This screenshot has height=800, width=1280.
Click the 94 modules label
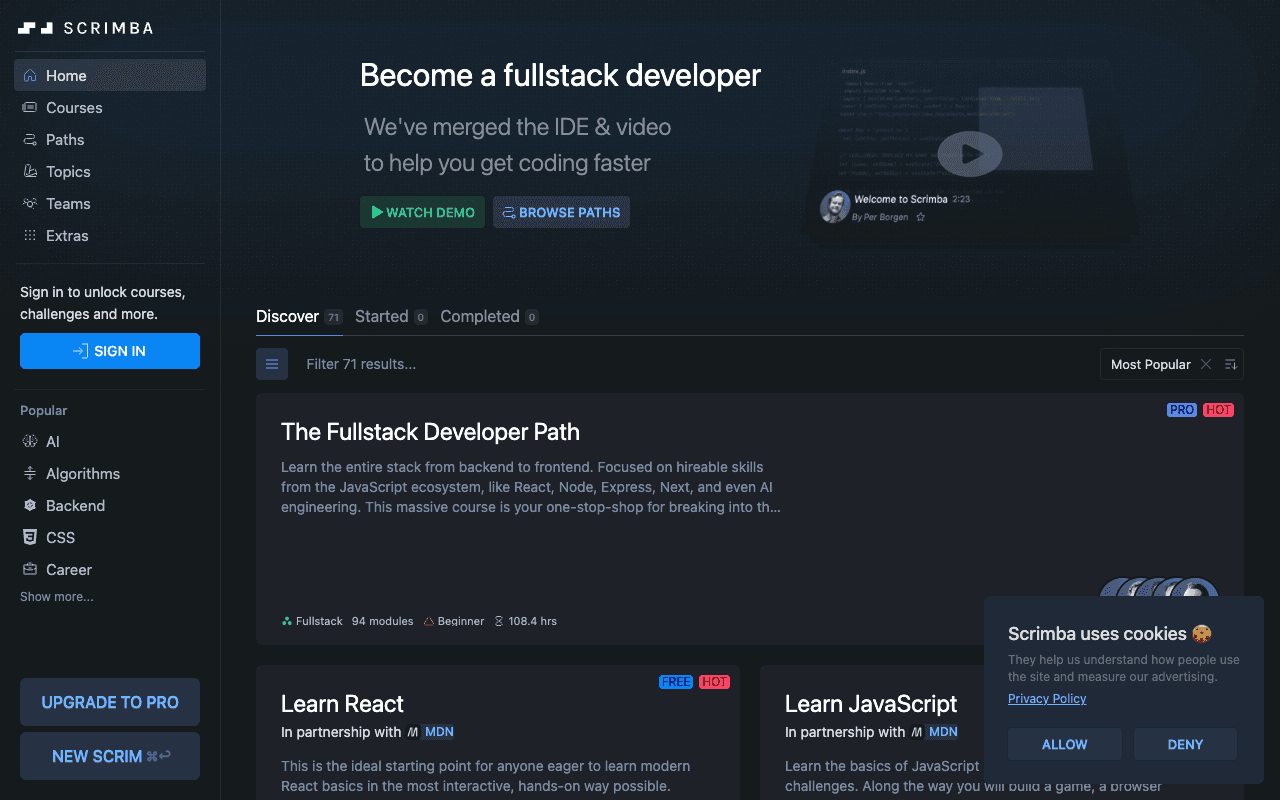click(382, 621)
